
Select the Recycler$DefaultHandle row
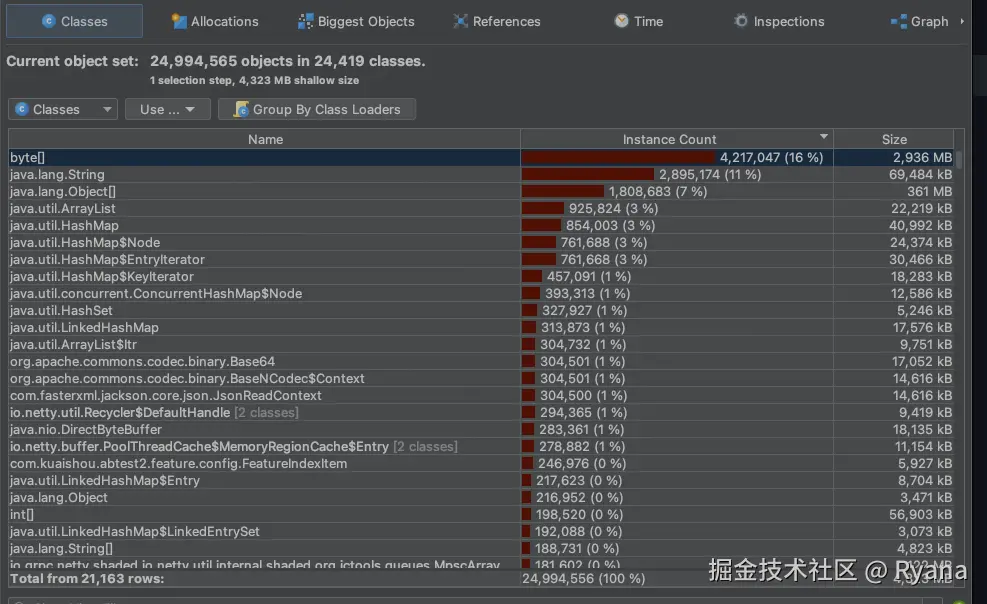[482, 412]
